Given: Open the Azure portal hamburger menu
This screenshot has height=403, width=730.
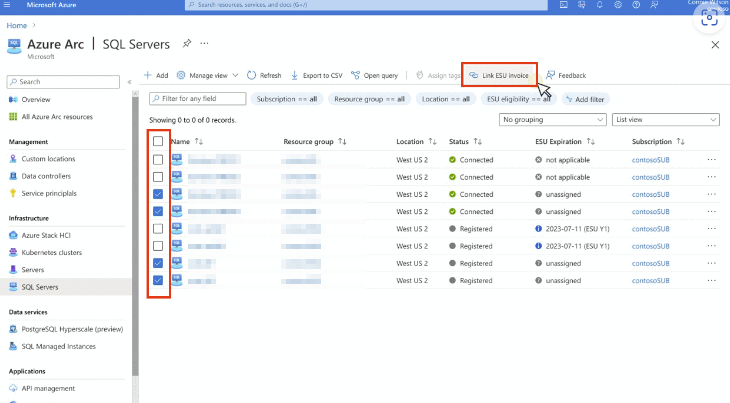Looking at the screenshot, I should pos(7,5).
